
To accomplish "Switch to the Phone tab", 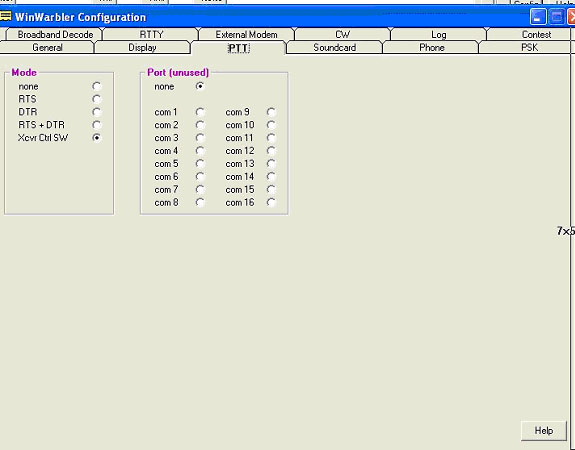I will point(432,47).
